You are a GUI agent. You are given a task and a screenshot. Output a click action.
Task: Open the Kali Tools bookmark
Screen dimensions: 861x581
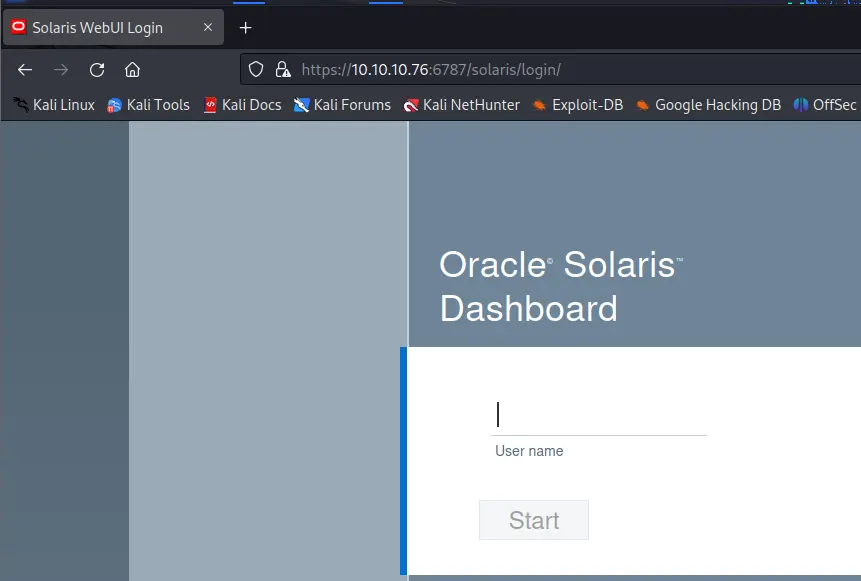point(148,104)
